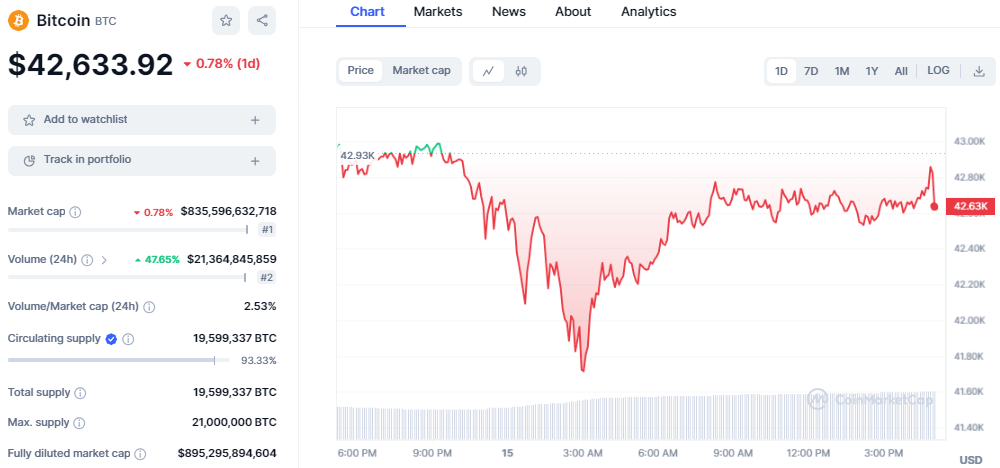1000x468 pixels.
Task: Click the verified badge on Circulating supply
Action: pyautogui.click(x=111, y=339)
